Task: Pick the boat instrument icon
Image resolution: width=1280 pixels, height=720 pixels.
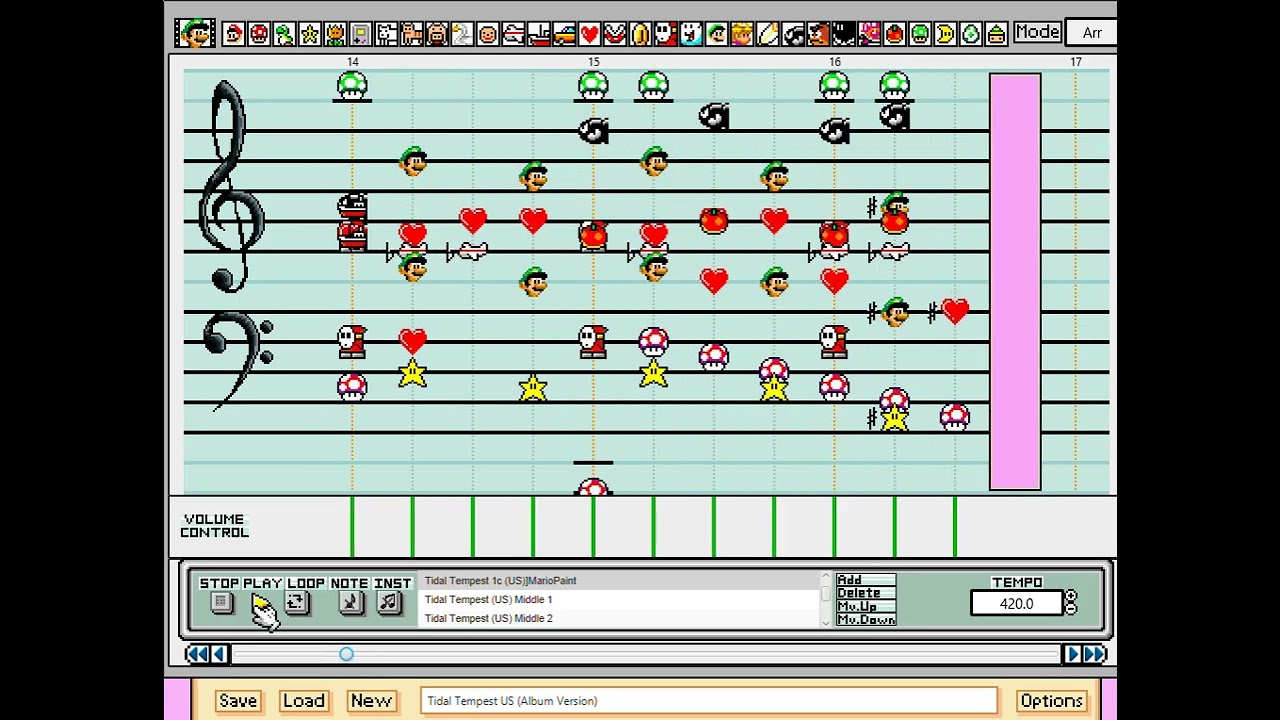Action: [539, 34]
